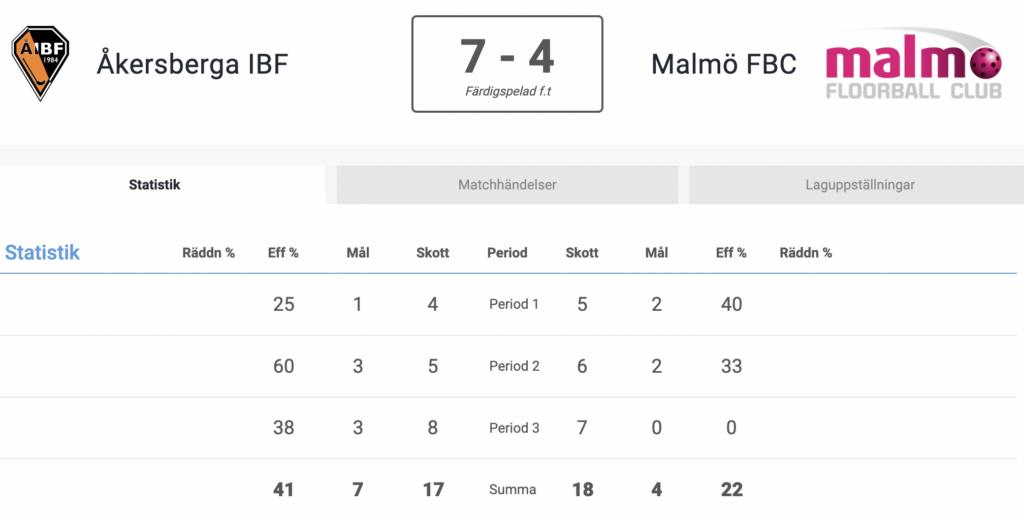Click the Åkersberga IBF team logo
1024x517 pixels.
[x=40, y=63]
